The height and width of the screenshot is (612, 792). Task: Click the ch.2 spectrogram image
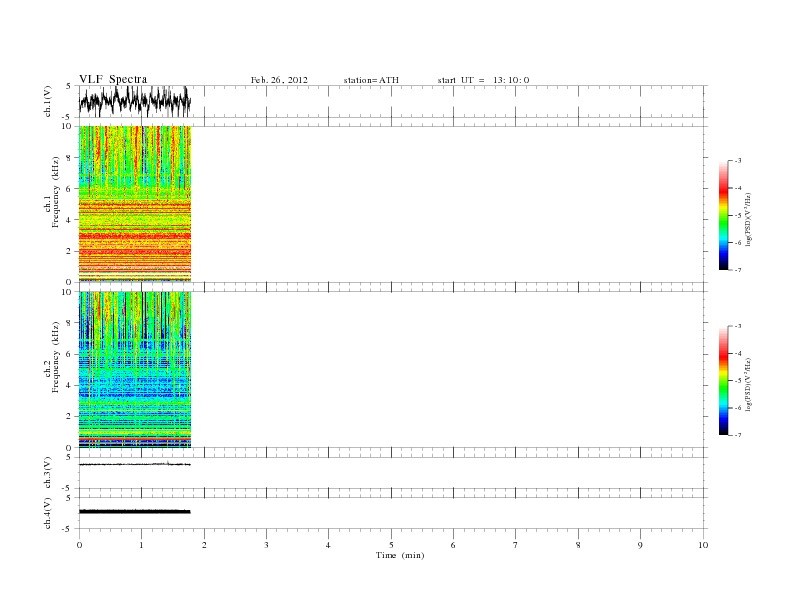pos(135,370)
